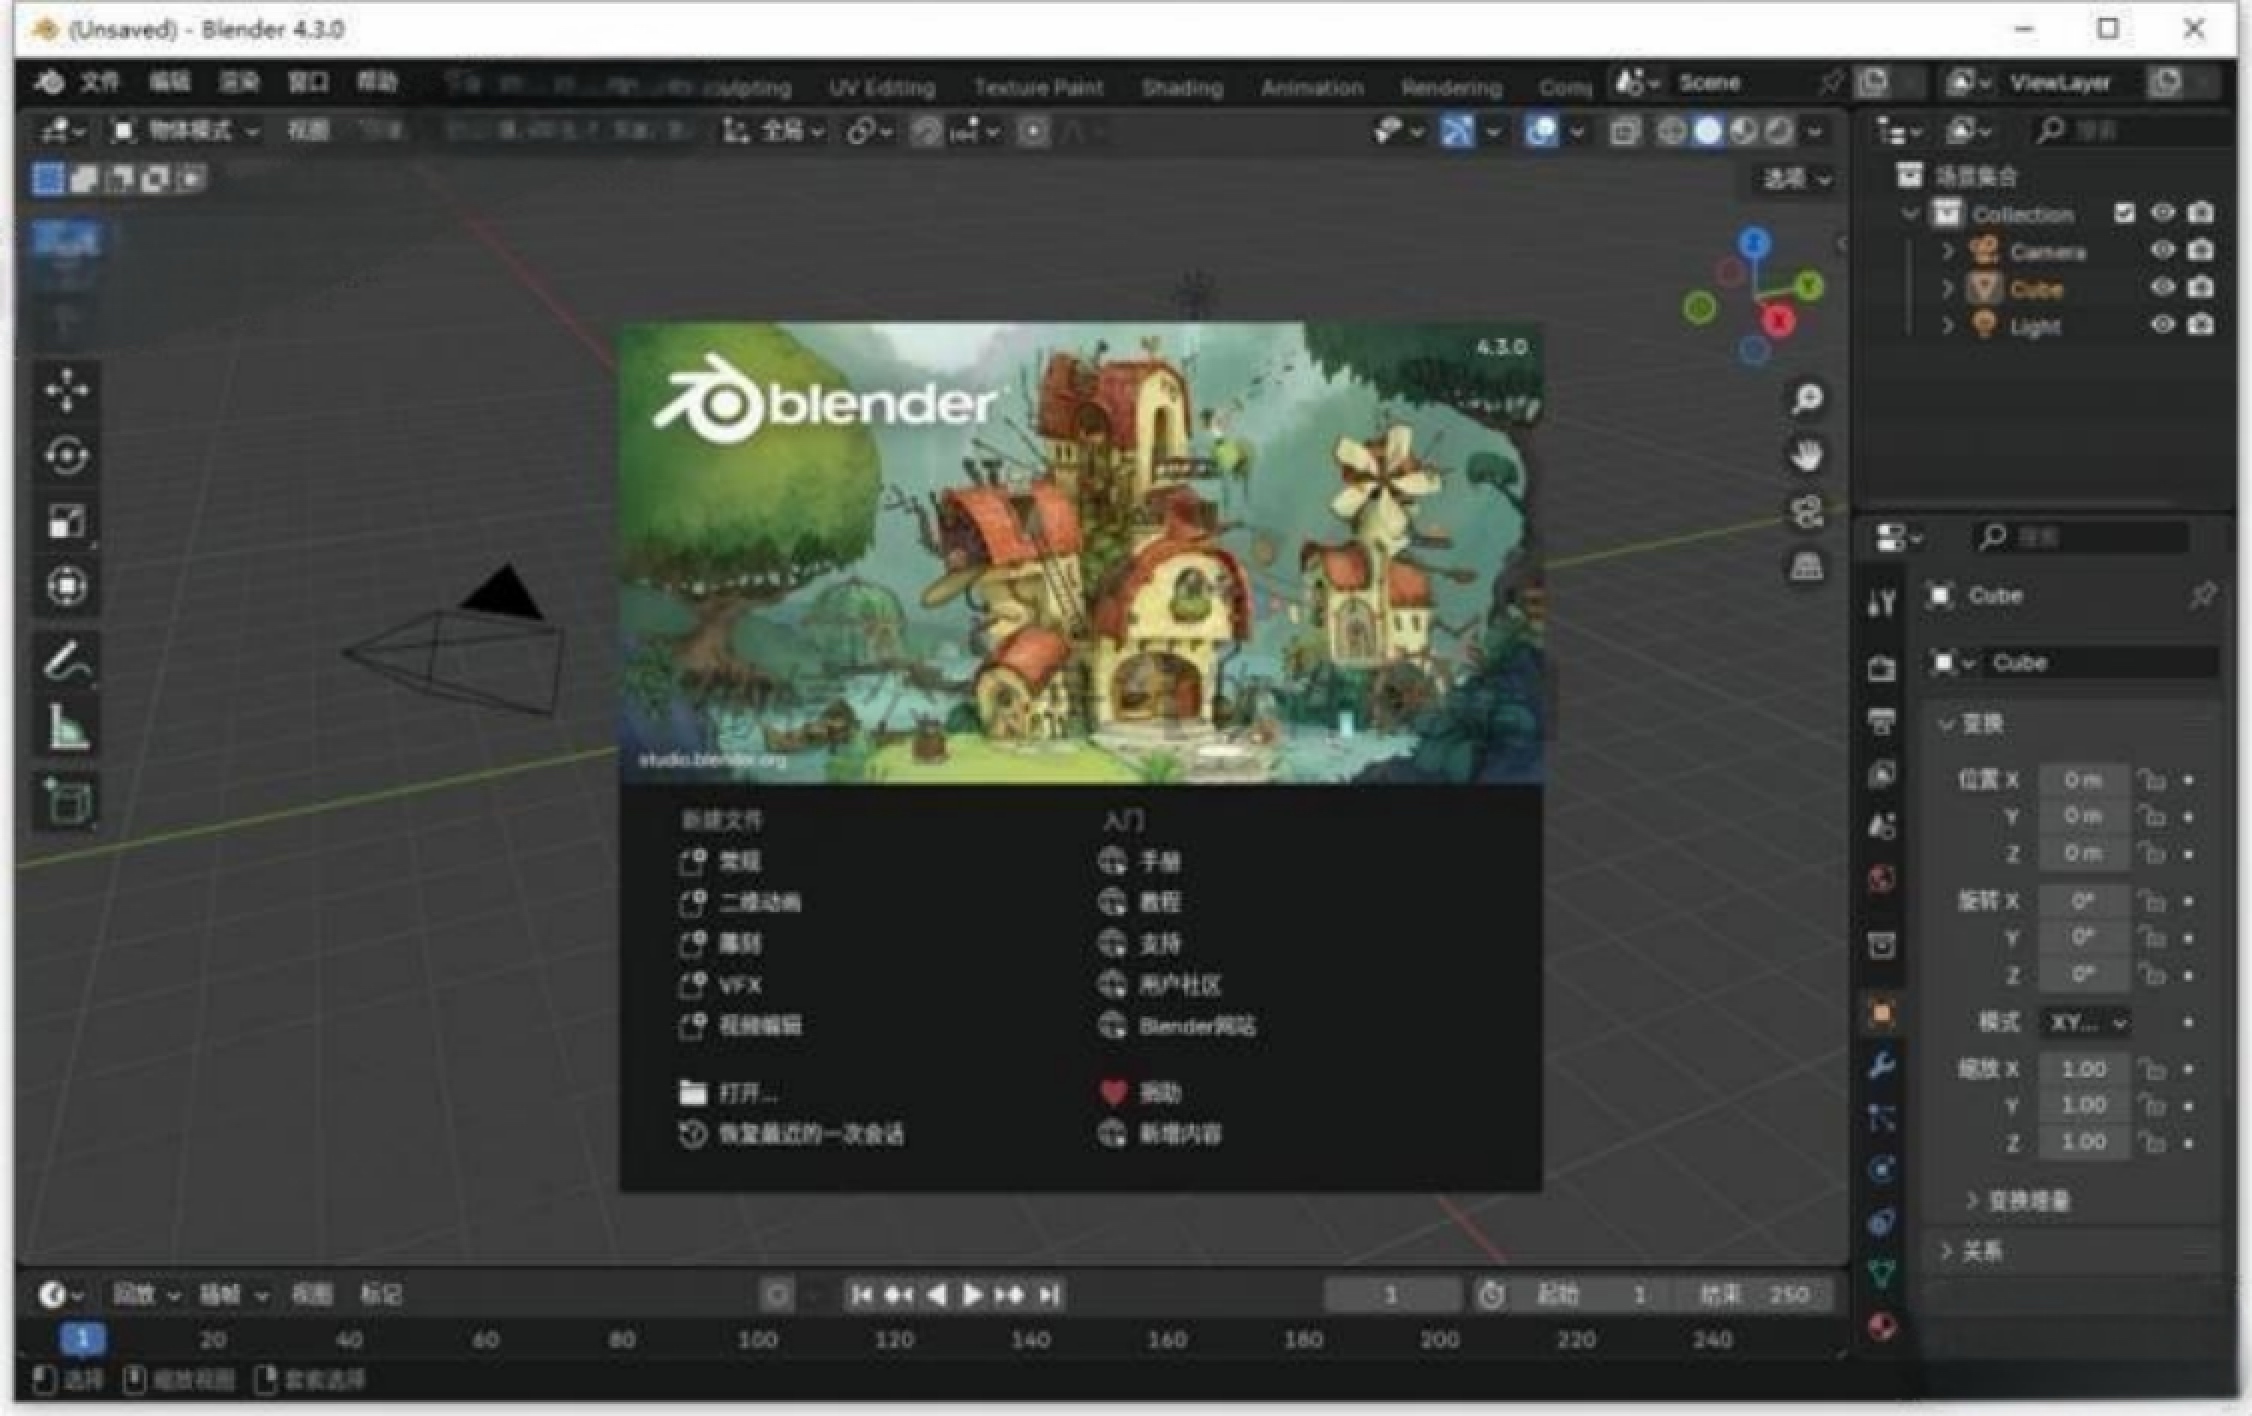Open the Object Properties tab
Screen dimensions: 2252x1416
tap(1884, 1013)
